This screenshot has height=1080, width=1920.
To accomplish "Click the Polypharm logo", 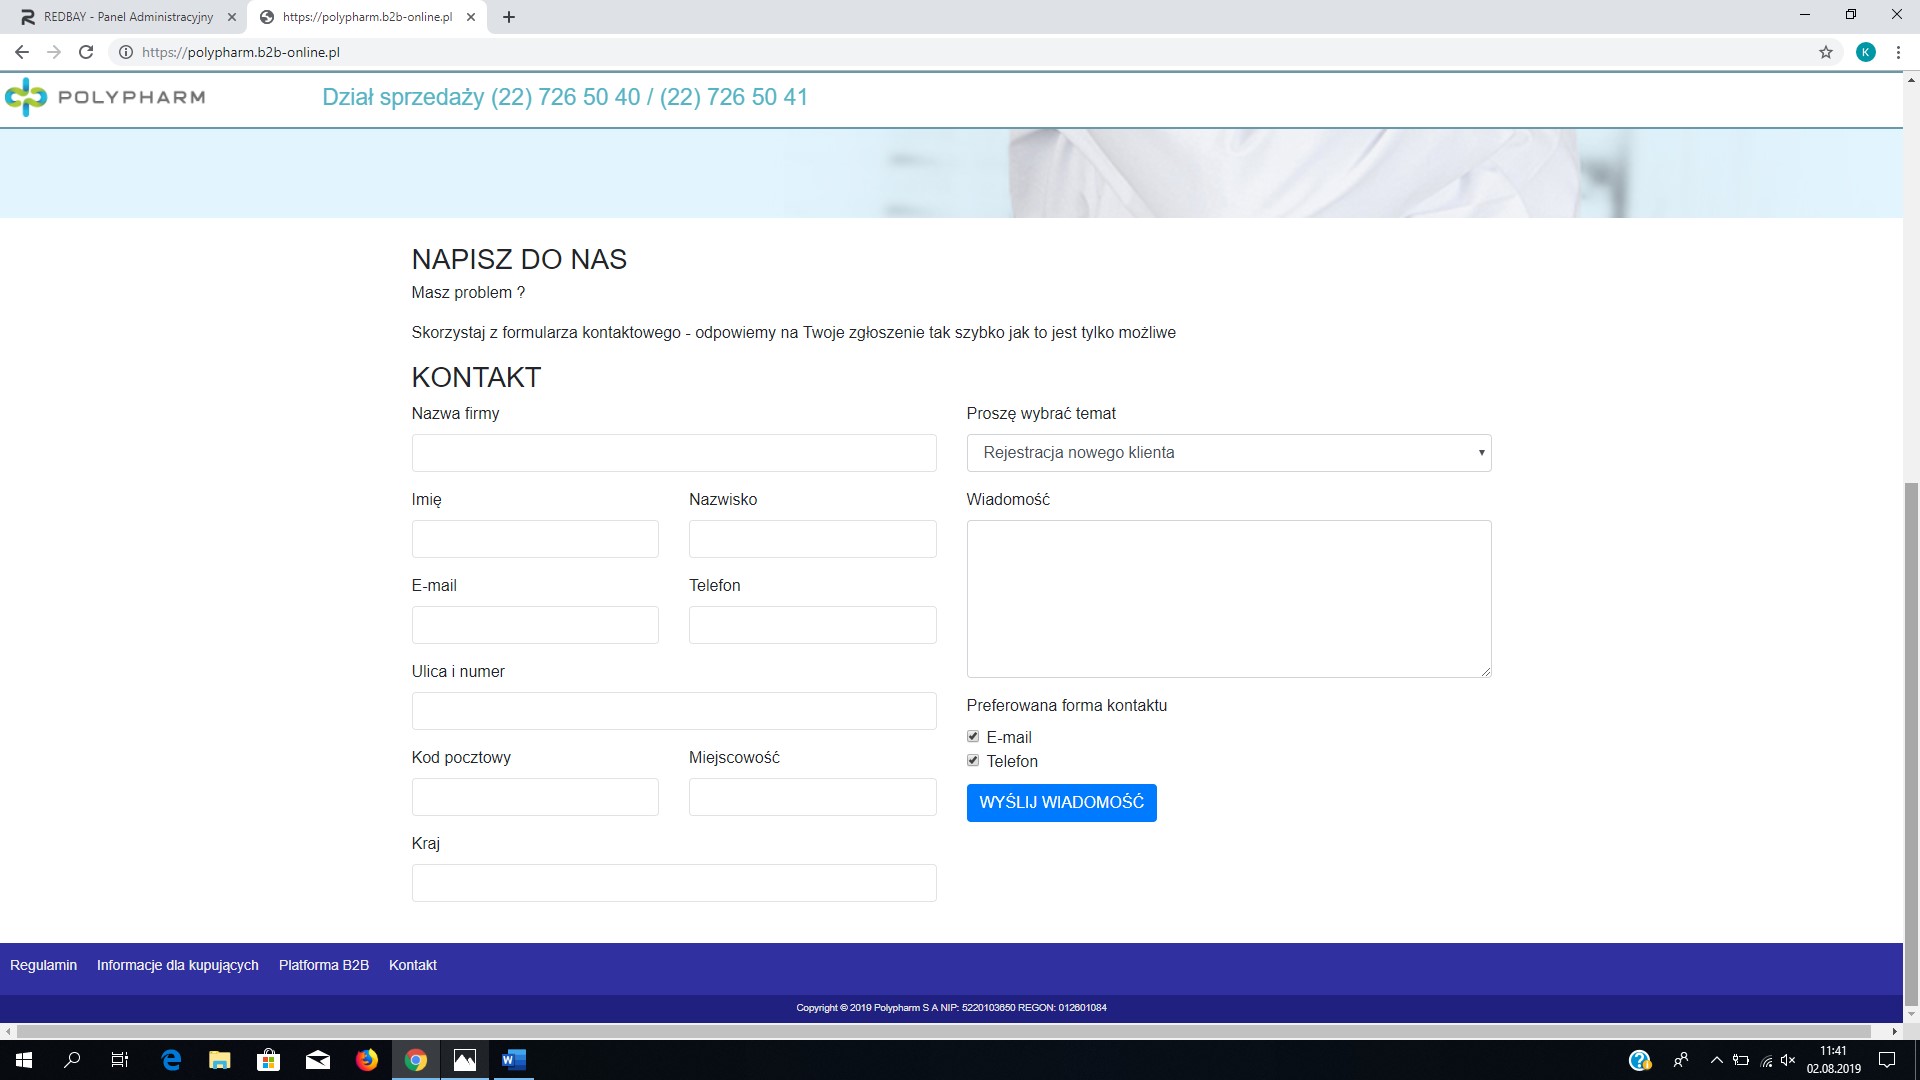I will [105, 97].
